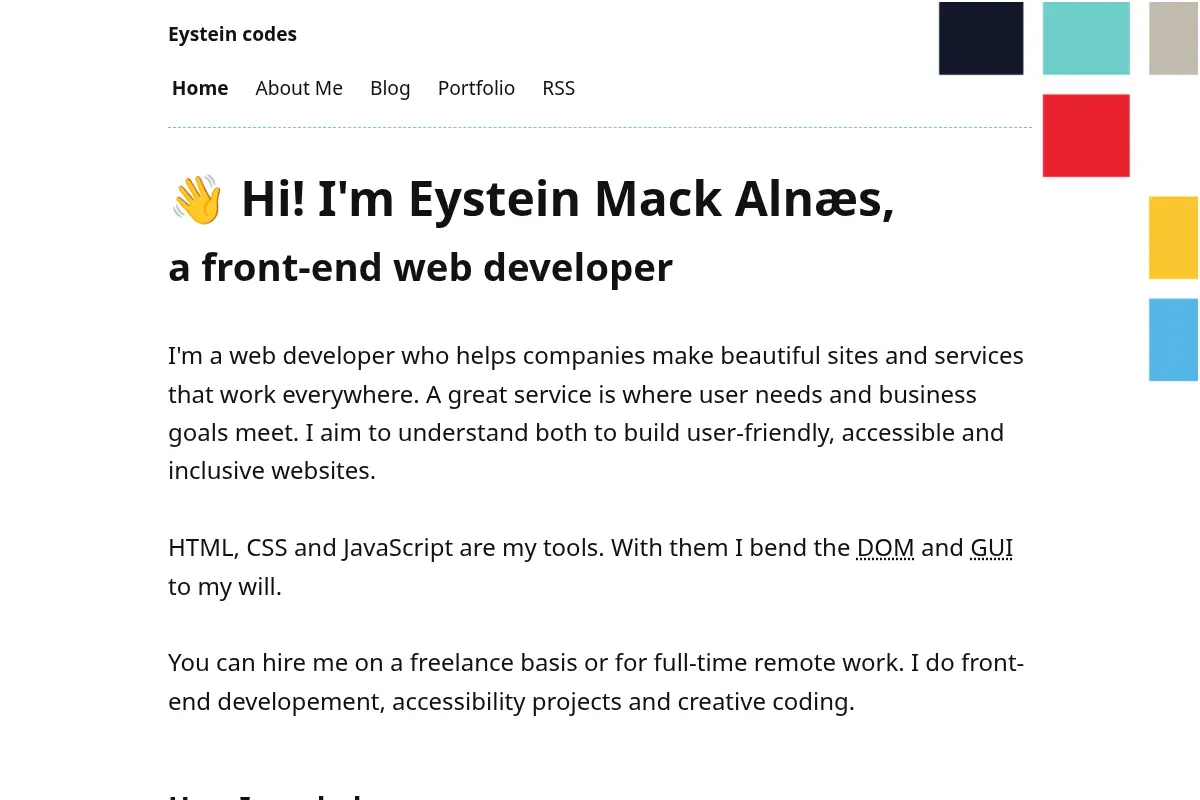Select the light blue color square
The height and width of the screenshot is (800, 1200).
tap(1174, 340)
